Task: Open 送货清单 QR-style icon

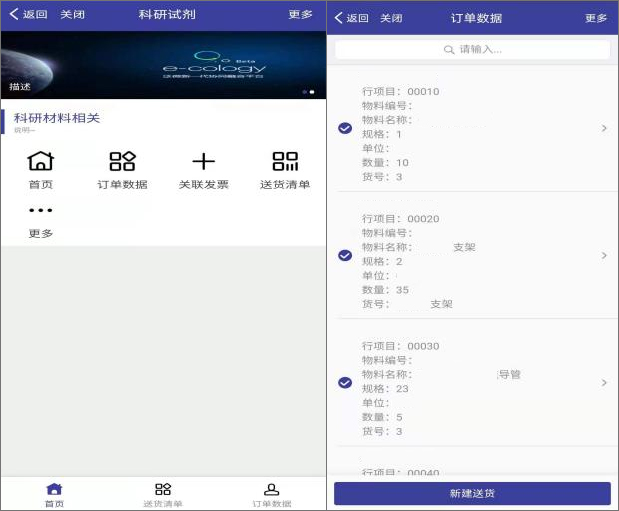Action: point(285,161)
